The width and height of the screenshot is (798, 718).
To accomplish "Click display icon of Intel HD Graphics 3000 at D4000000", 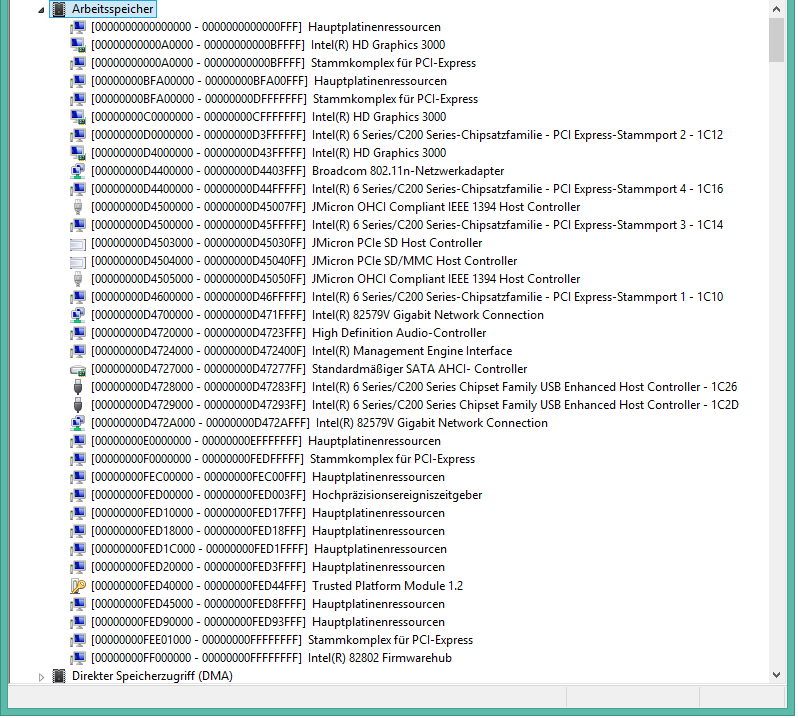I will click(x=78, y=153).
